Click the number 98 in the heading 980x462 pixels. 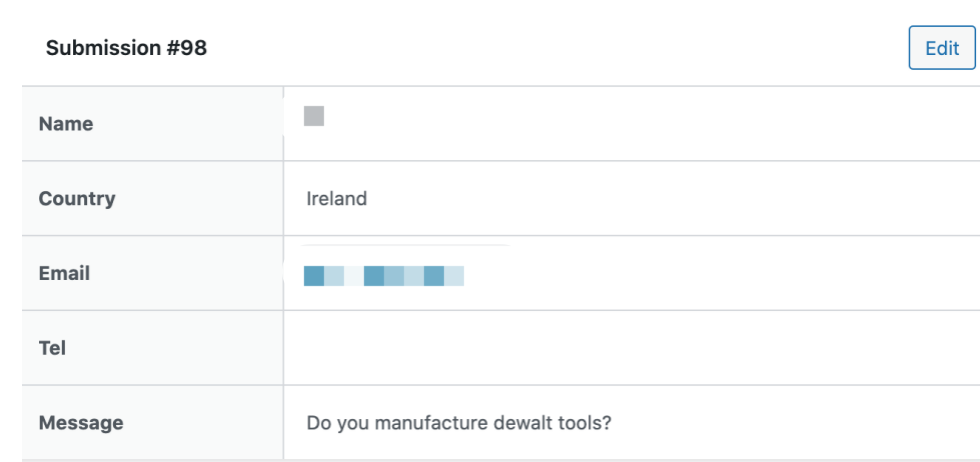pos(194,48)
